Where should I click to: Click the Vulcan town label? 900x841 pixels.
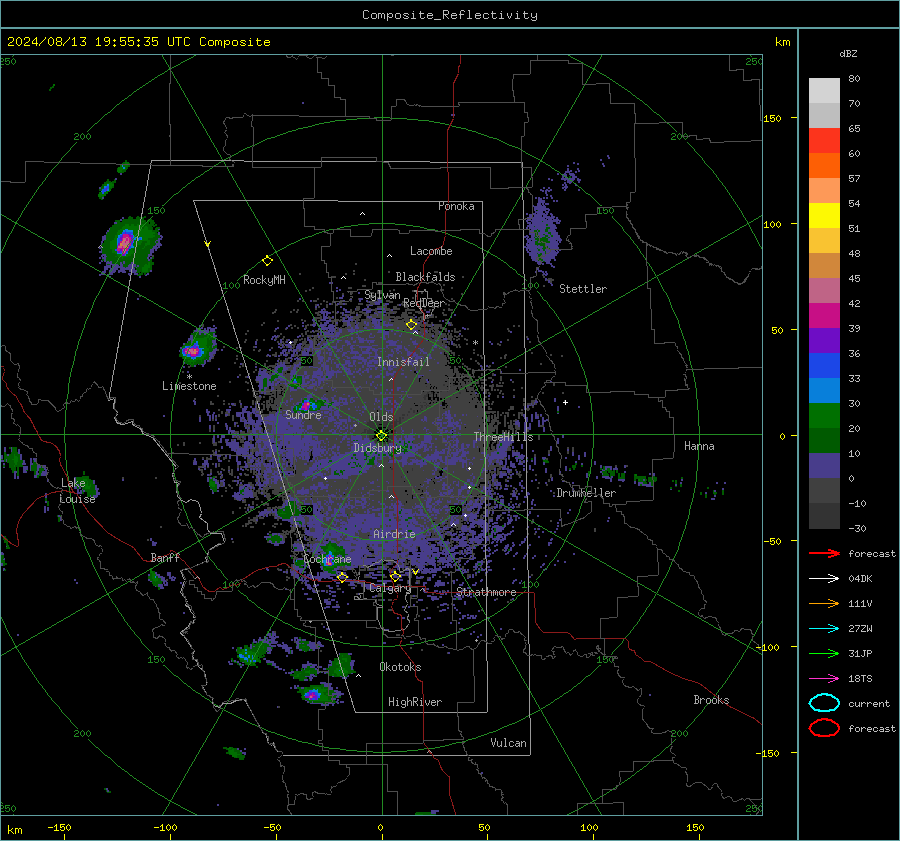click(x=508, y=743)
